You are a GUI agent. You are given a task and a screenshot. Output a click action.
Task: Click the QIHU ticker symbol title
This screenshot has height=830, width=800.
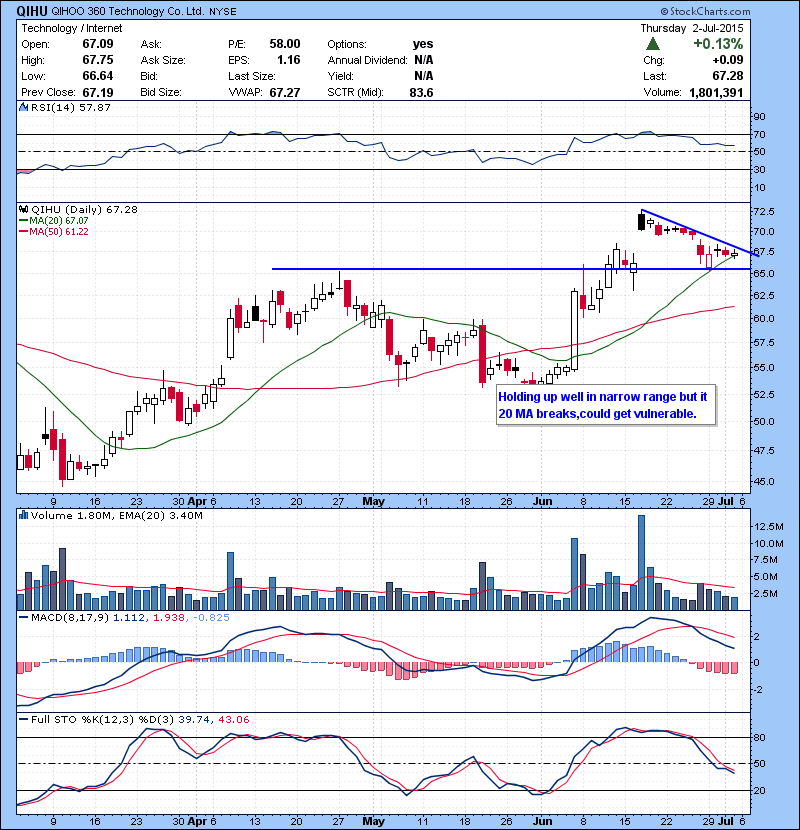point(32,11)
